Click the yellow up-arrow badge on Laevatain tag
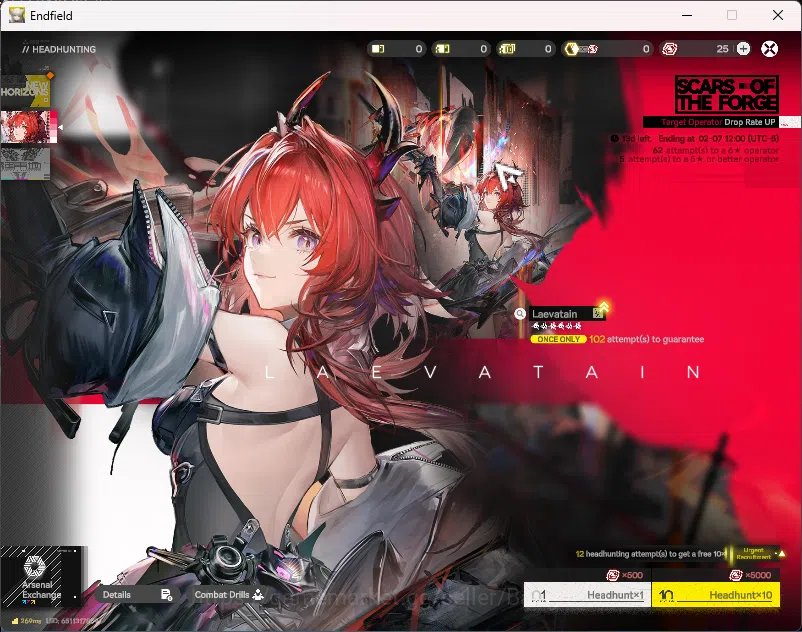This screenshot has width=802, height=632. [604, 307]
